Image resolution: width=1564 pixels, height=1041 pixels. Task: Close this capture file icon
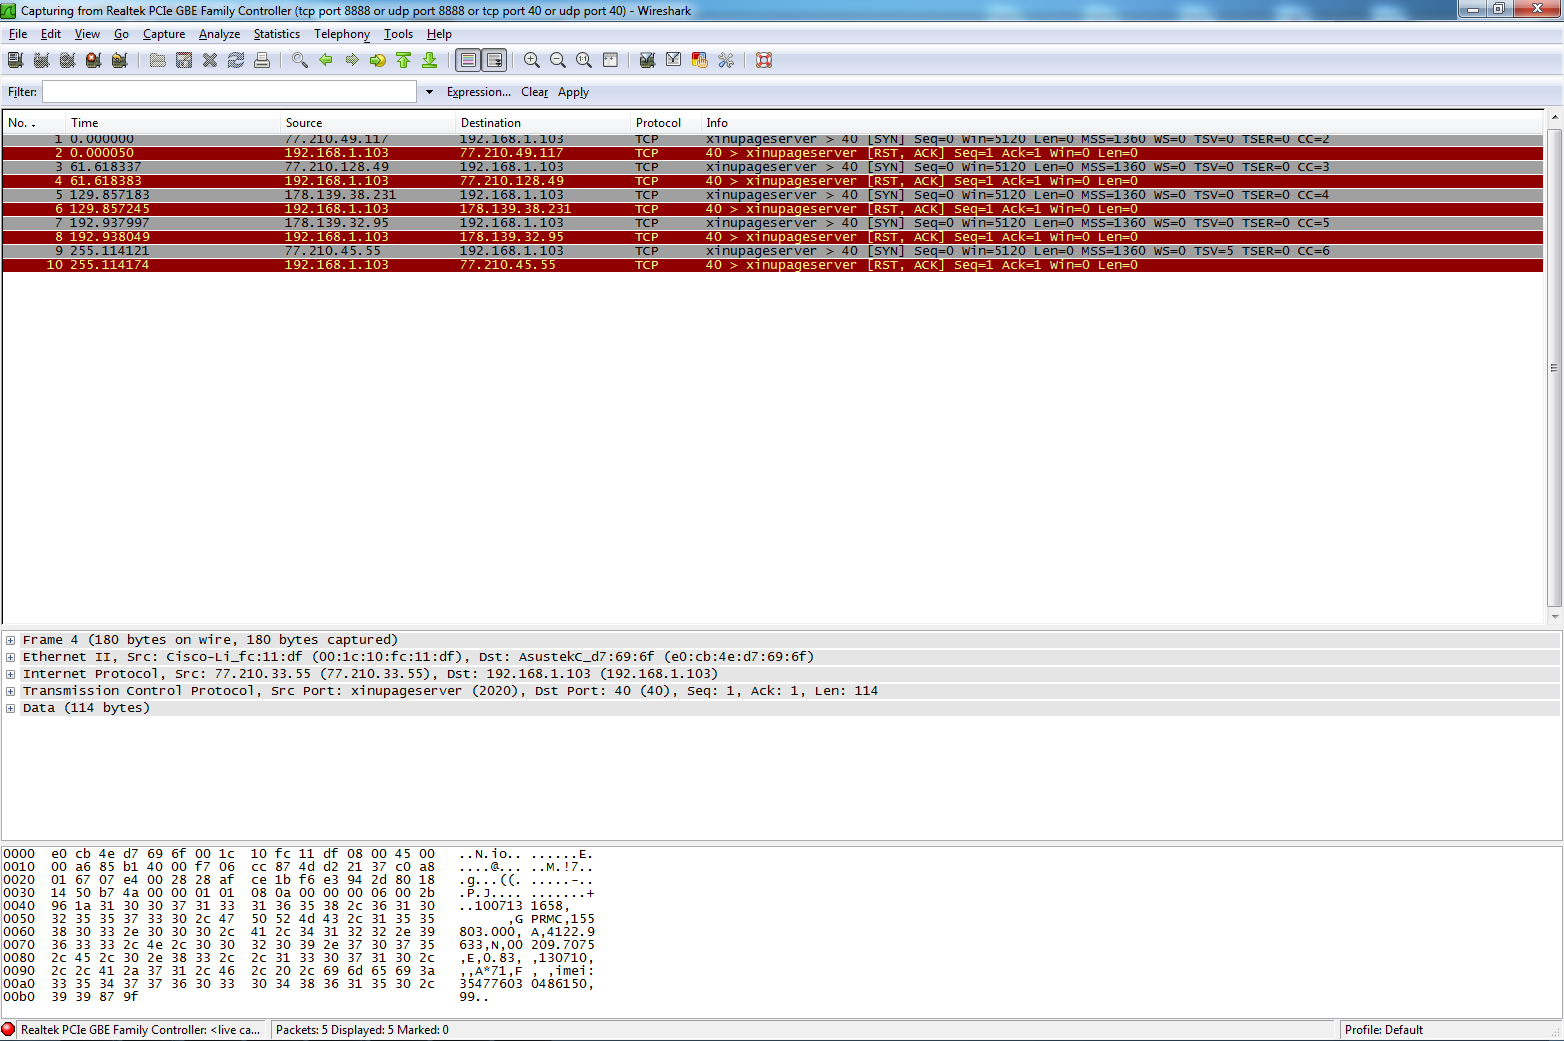point(210,60)
